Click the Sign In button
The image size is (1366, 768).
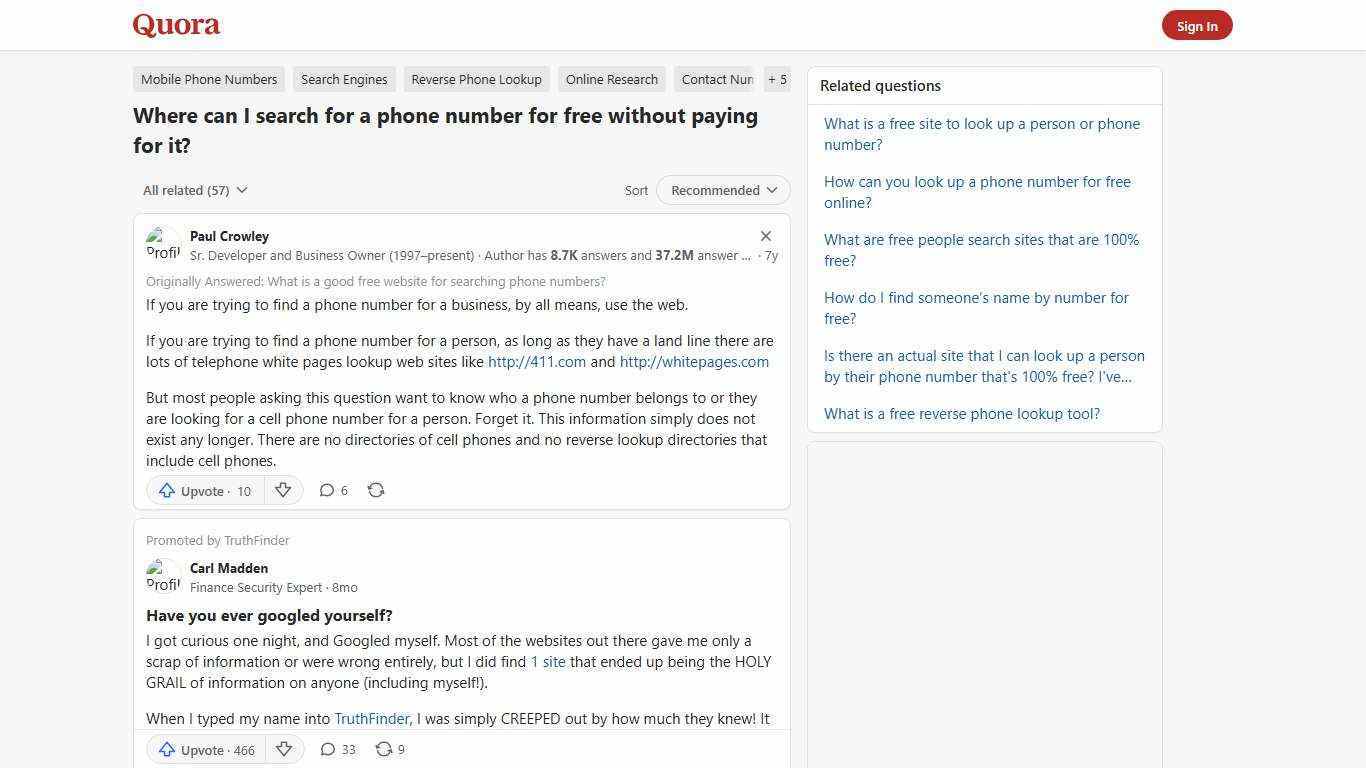point(1197,25)
